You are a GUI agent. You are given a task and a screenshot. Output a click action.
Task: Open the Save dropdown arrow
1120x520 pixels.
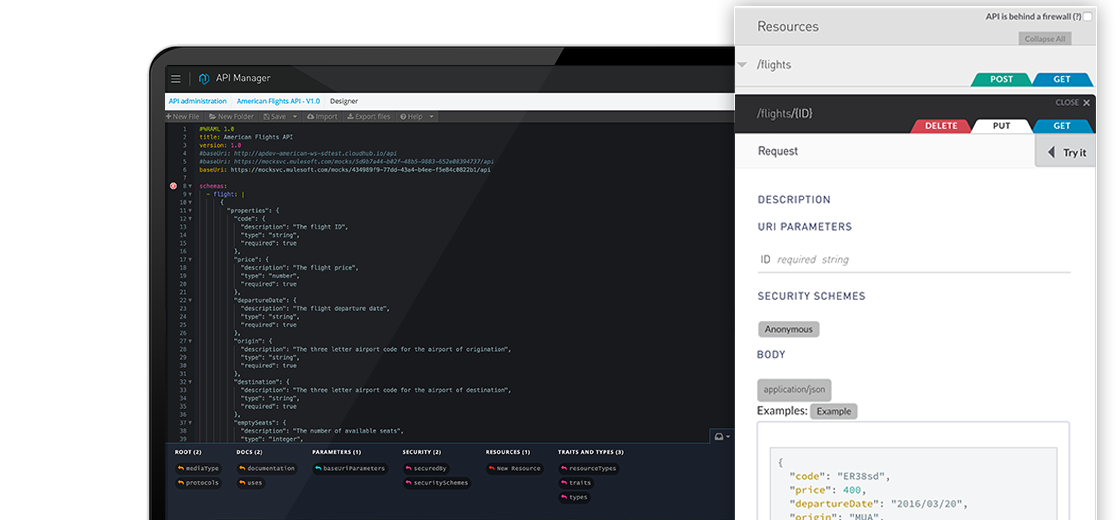click(x=295, y=117)
